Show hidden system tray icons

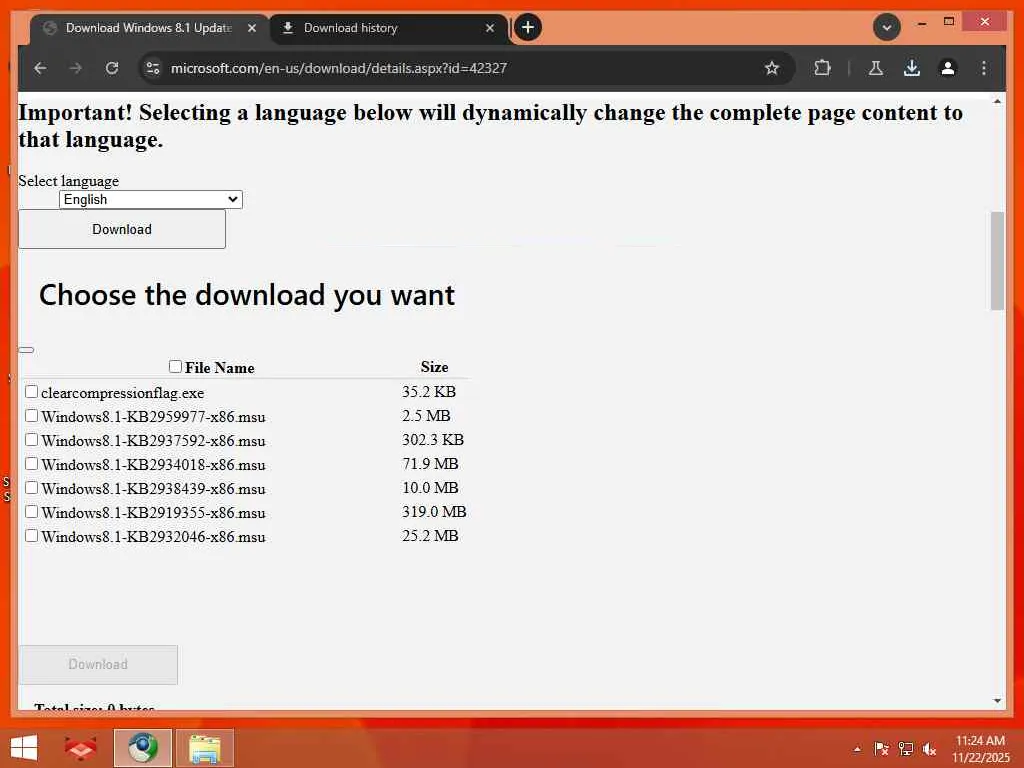(857, 749)
